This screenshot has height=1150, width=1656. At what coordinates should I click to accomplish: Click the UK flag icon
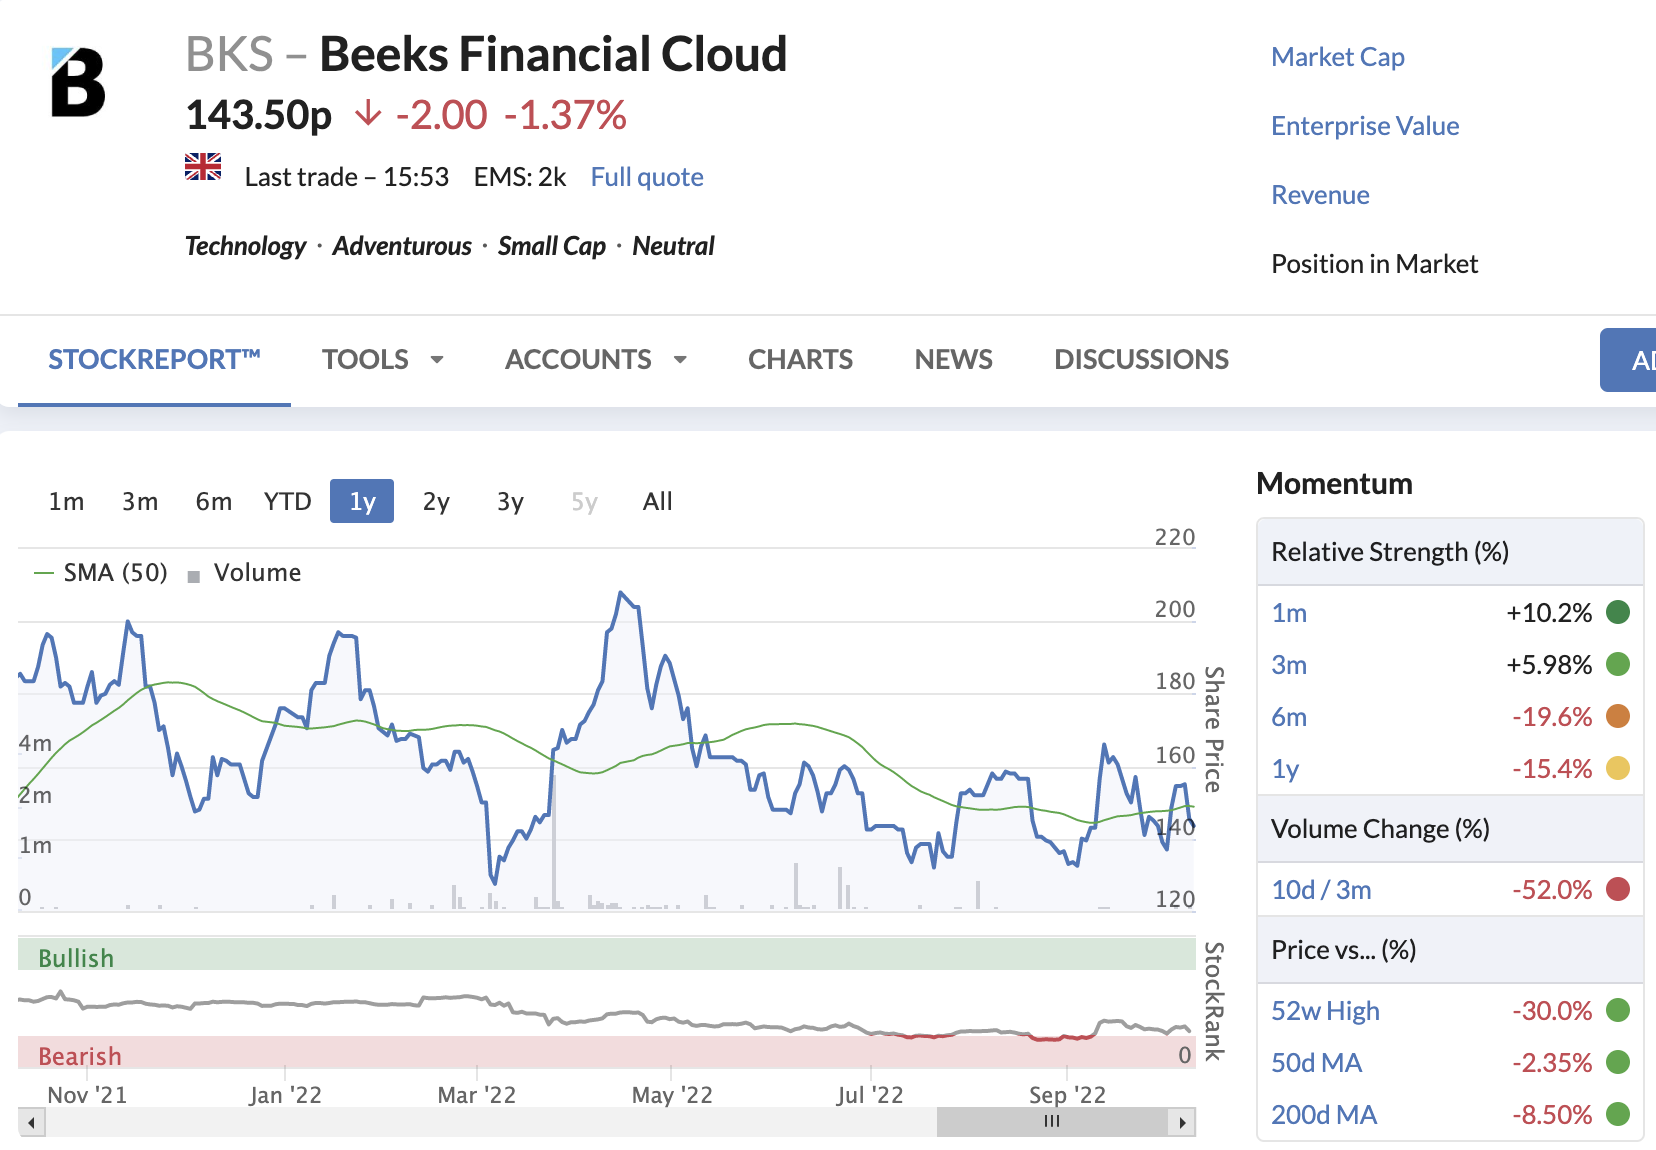[x=203, y=167]
